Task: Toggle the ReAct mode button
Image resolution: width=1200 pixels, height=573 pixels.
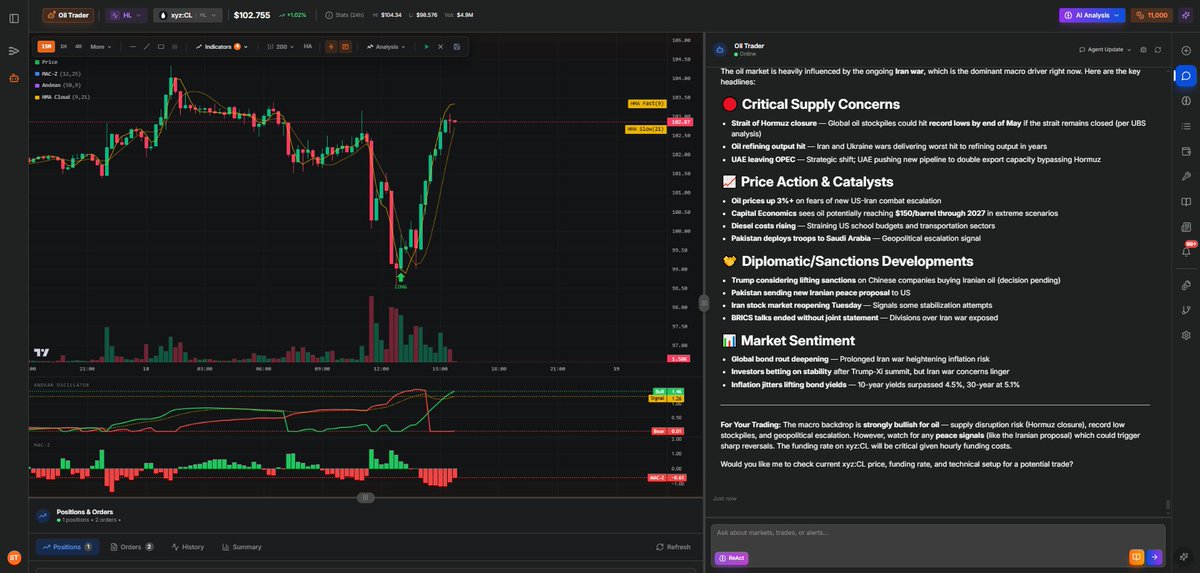Action: tap(731, 558)
